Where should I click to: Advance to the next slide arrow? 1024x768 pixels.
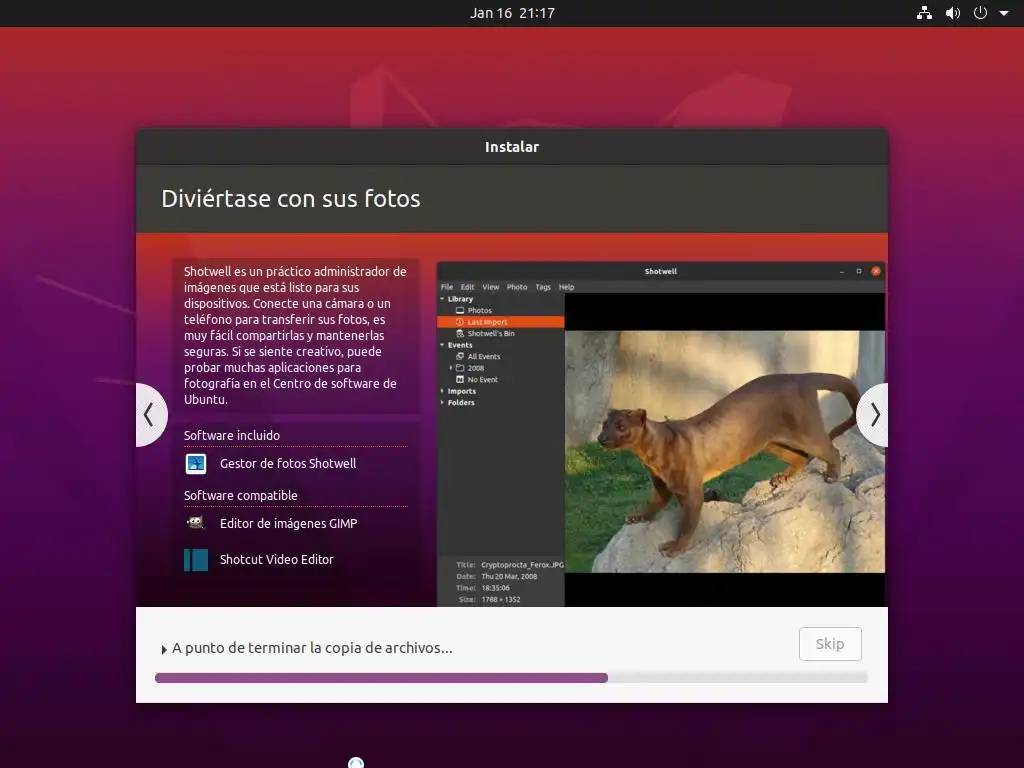pos(873,415)
